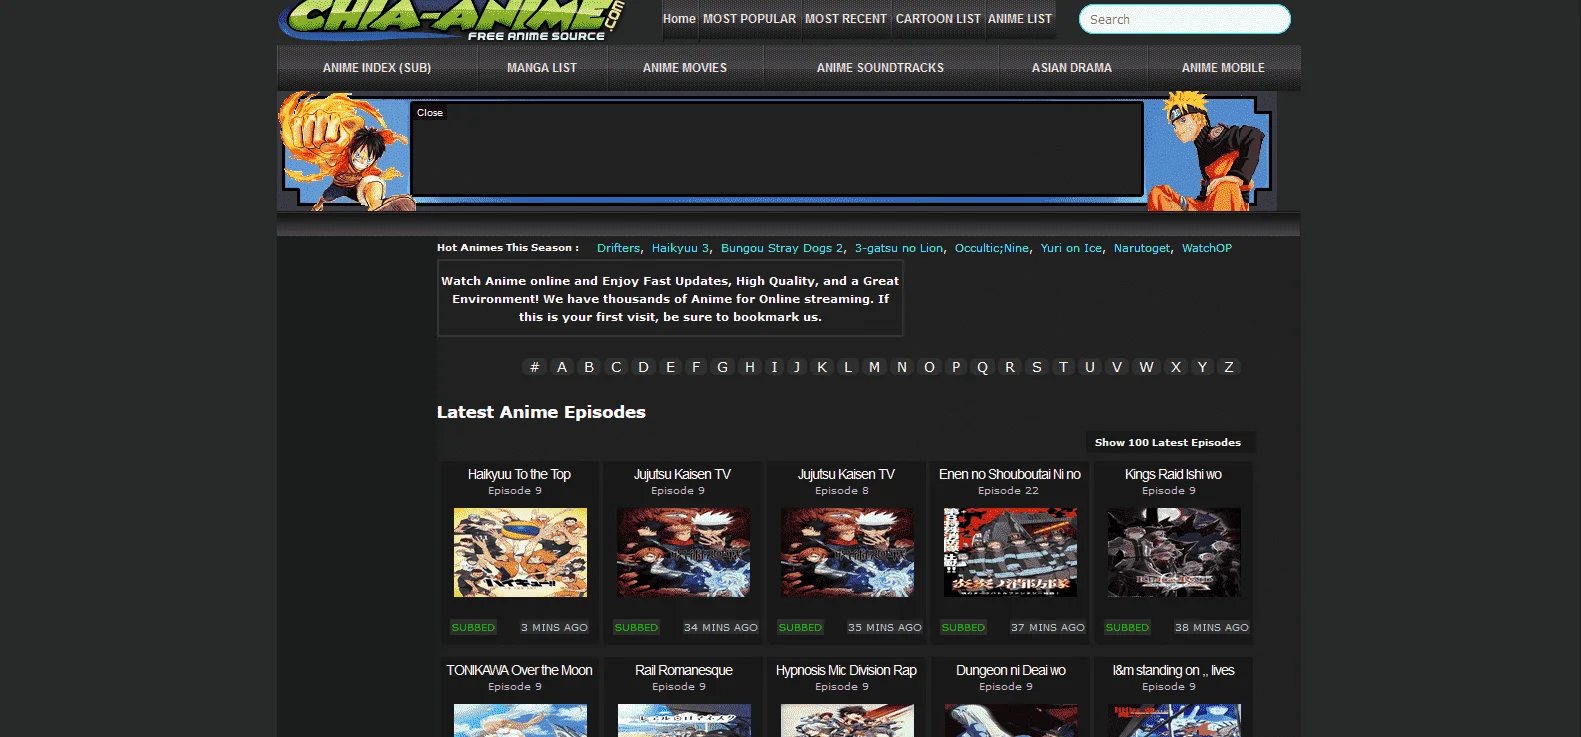
Task: Click SUBBED tag under Haikyuu
Action: pos(473,628)
